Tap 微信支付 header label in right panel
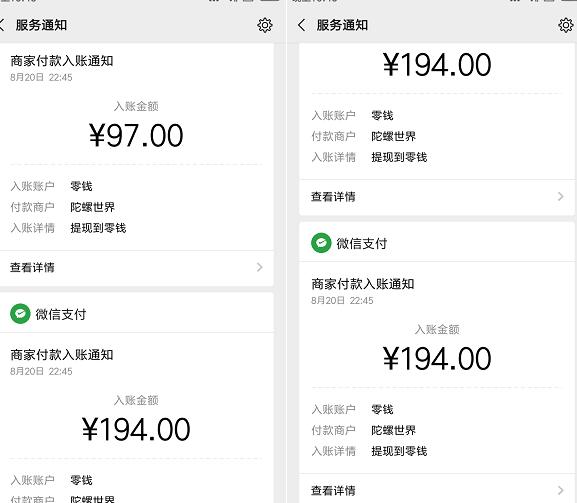 [362, 244]
